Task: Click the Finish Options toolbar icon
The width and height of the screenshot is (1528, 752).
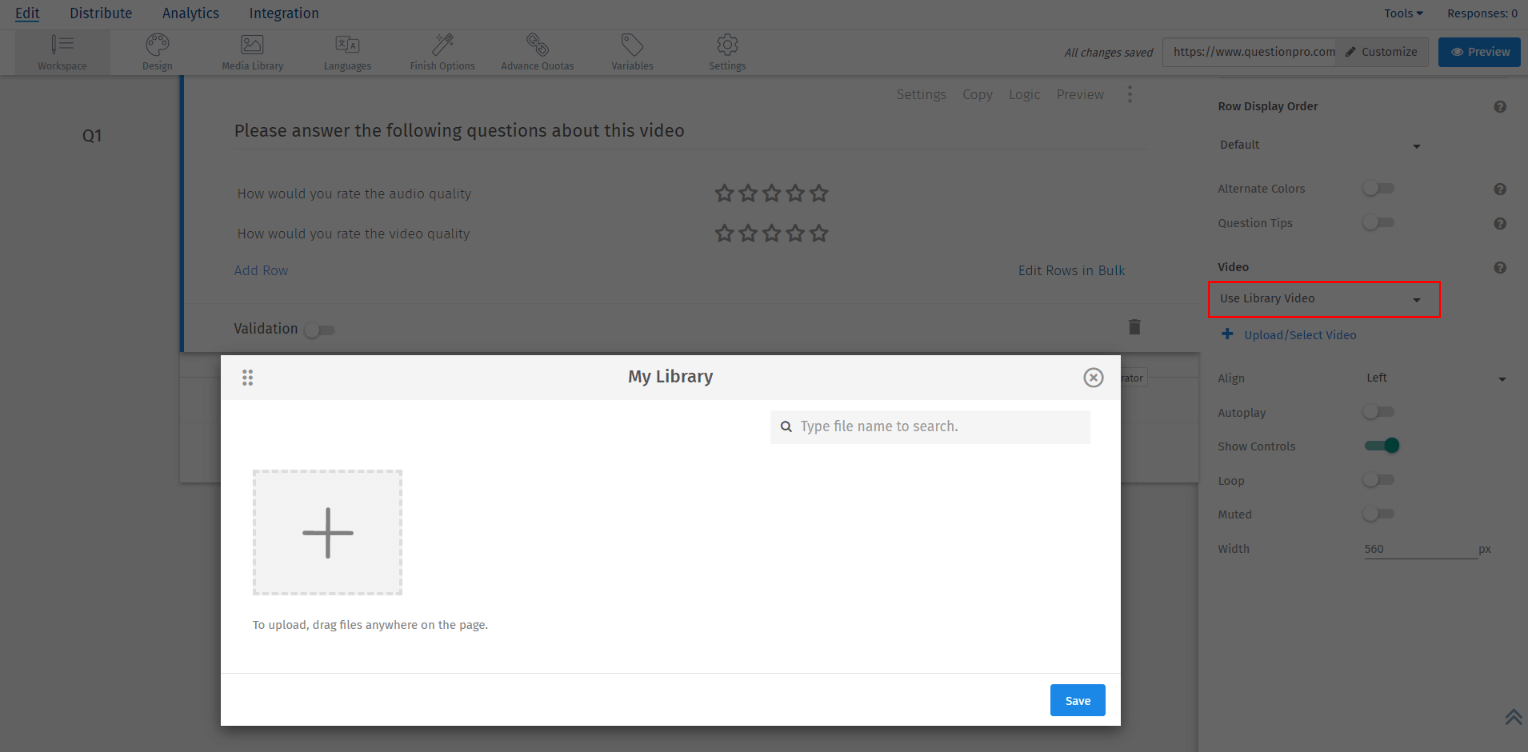Action: [442, 51]
